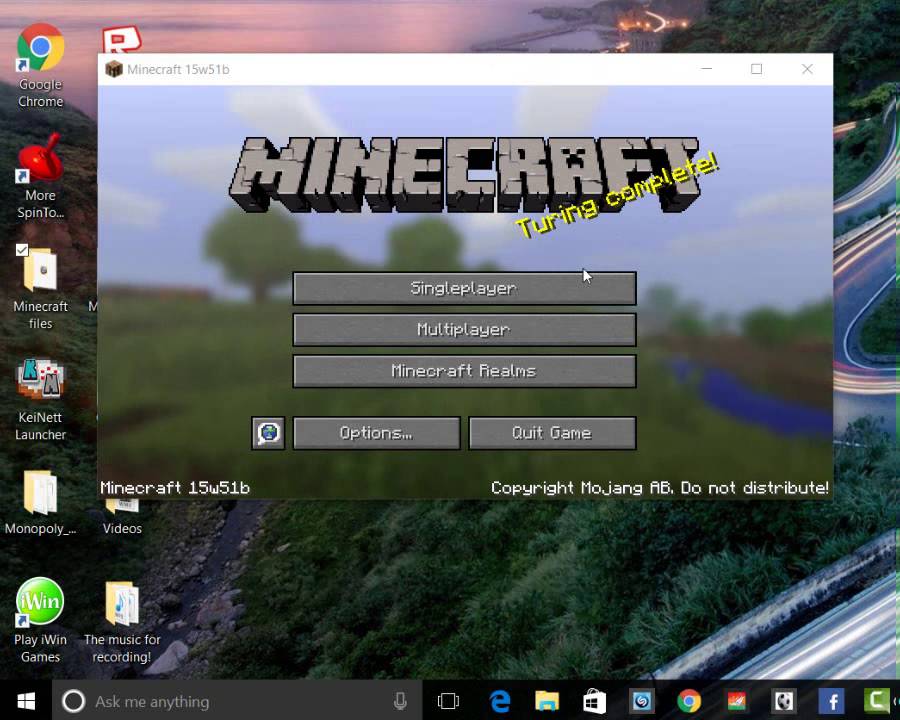Select the KeiNett Launcher desktop icon
900x720 pixels.
tap(40, 398)
